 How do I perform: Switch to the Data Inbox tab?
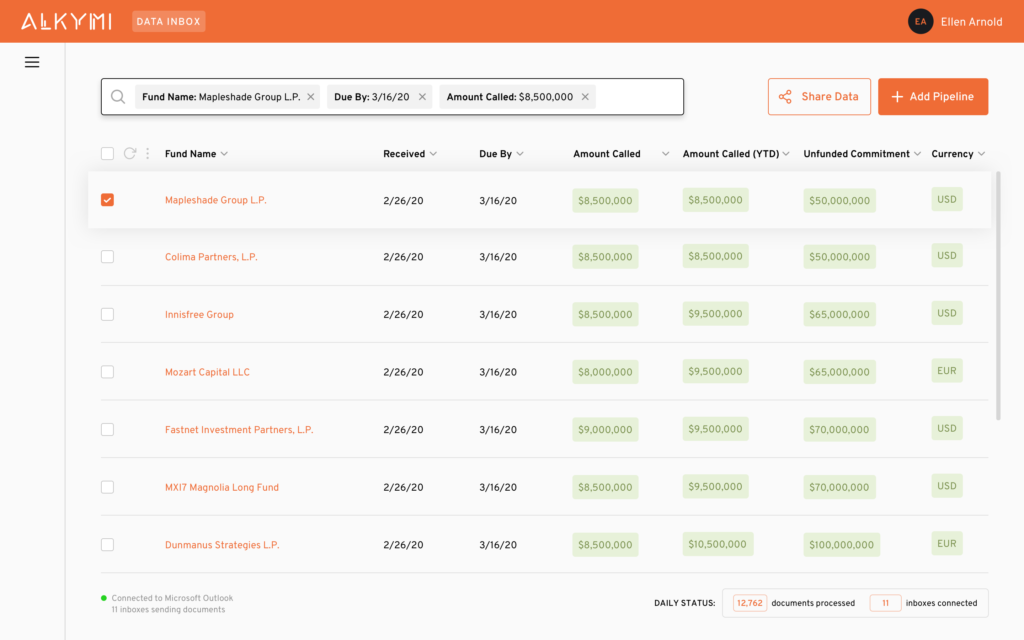tap(168, 21)
